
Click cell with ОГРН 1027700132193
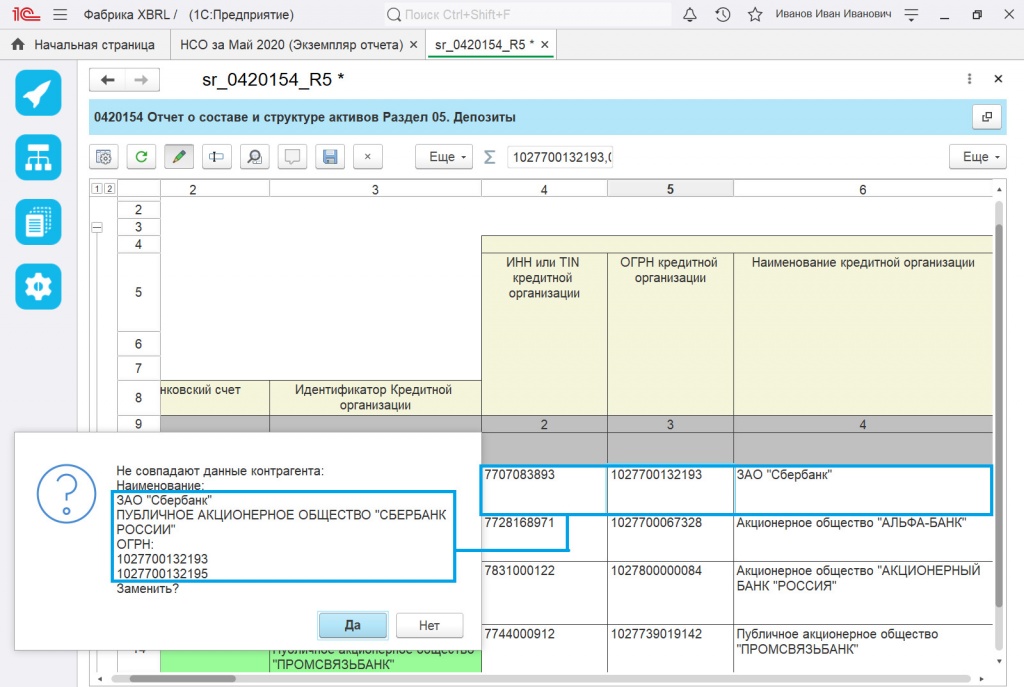coord(670,489)
